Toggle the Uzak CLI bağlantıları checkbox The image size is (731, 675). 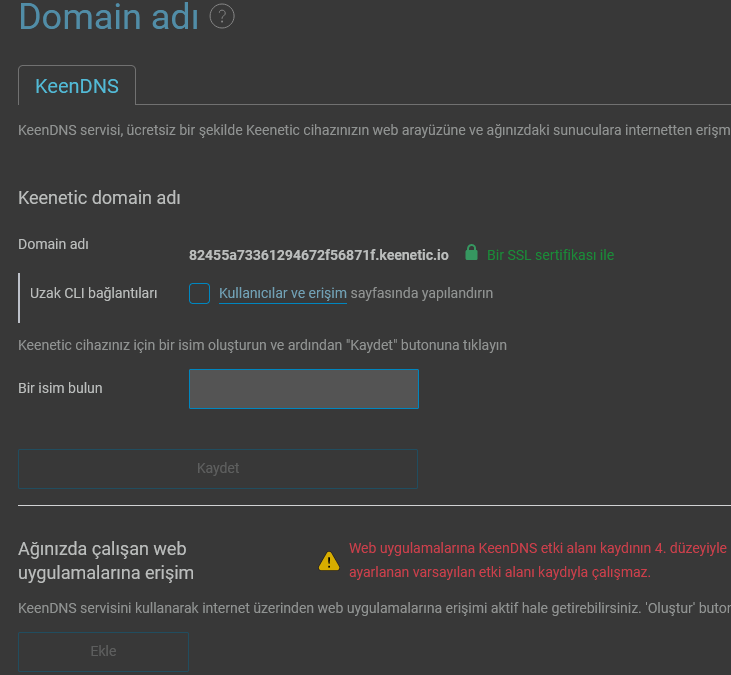(200, 294)
